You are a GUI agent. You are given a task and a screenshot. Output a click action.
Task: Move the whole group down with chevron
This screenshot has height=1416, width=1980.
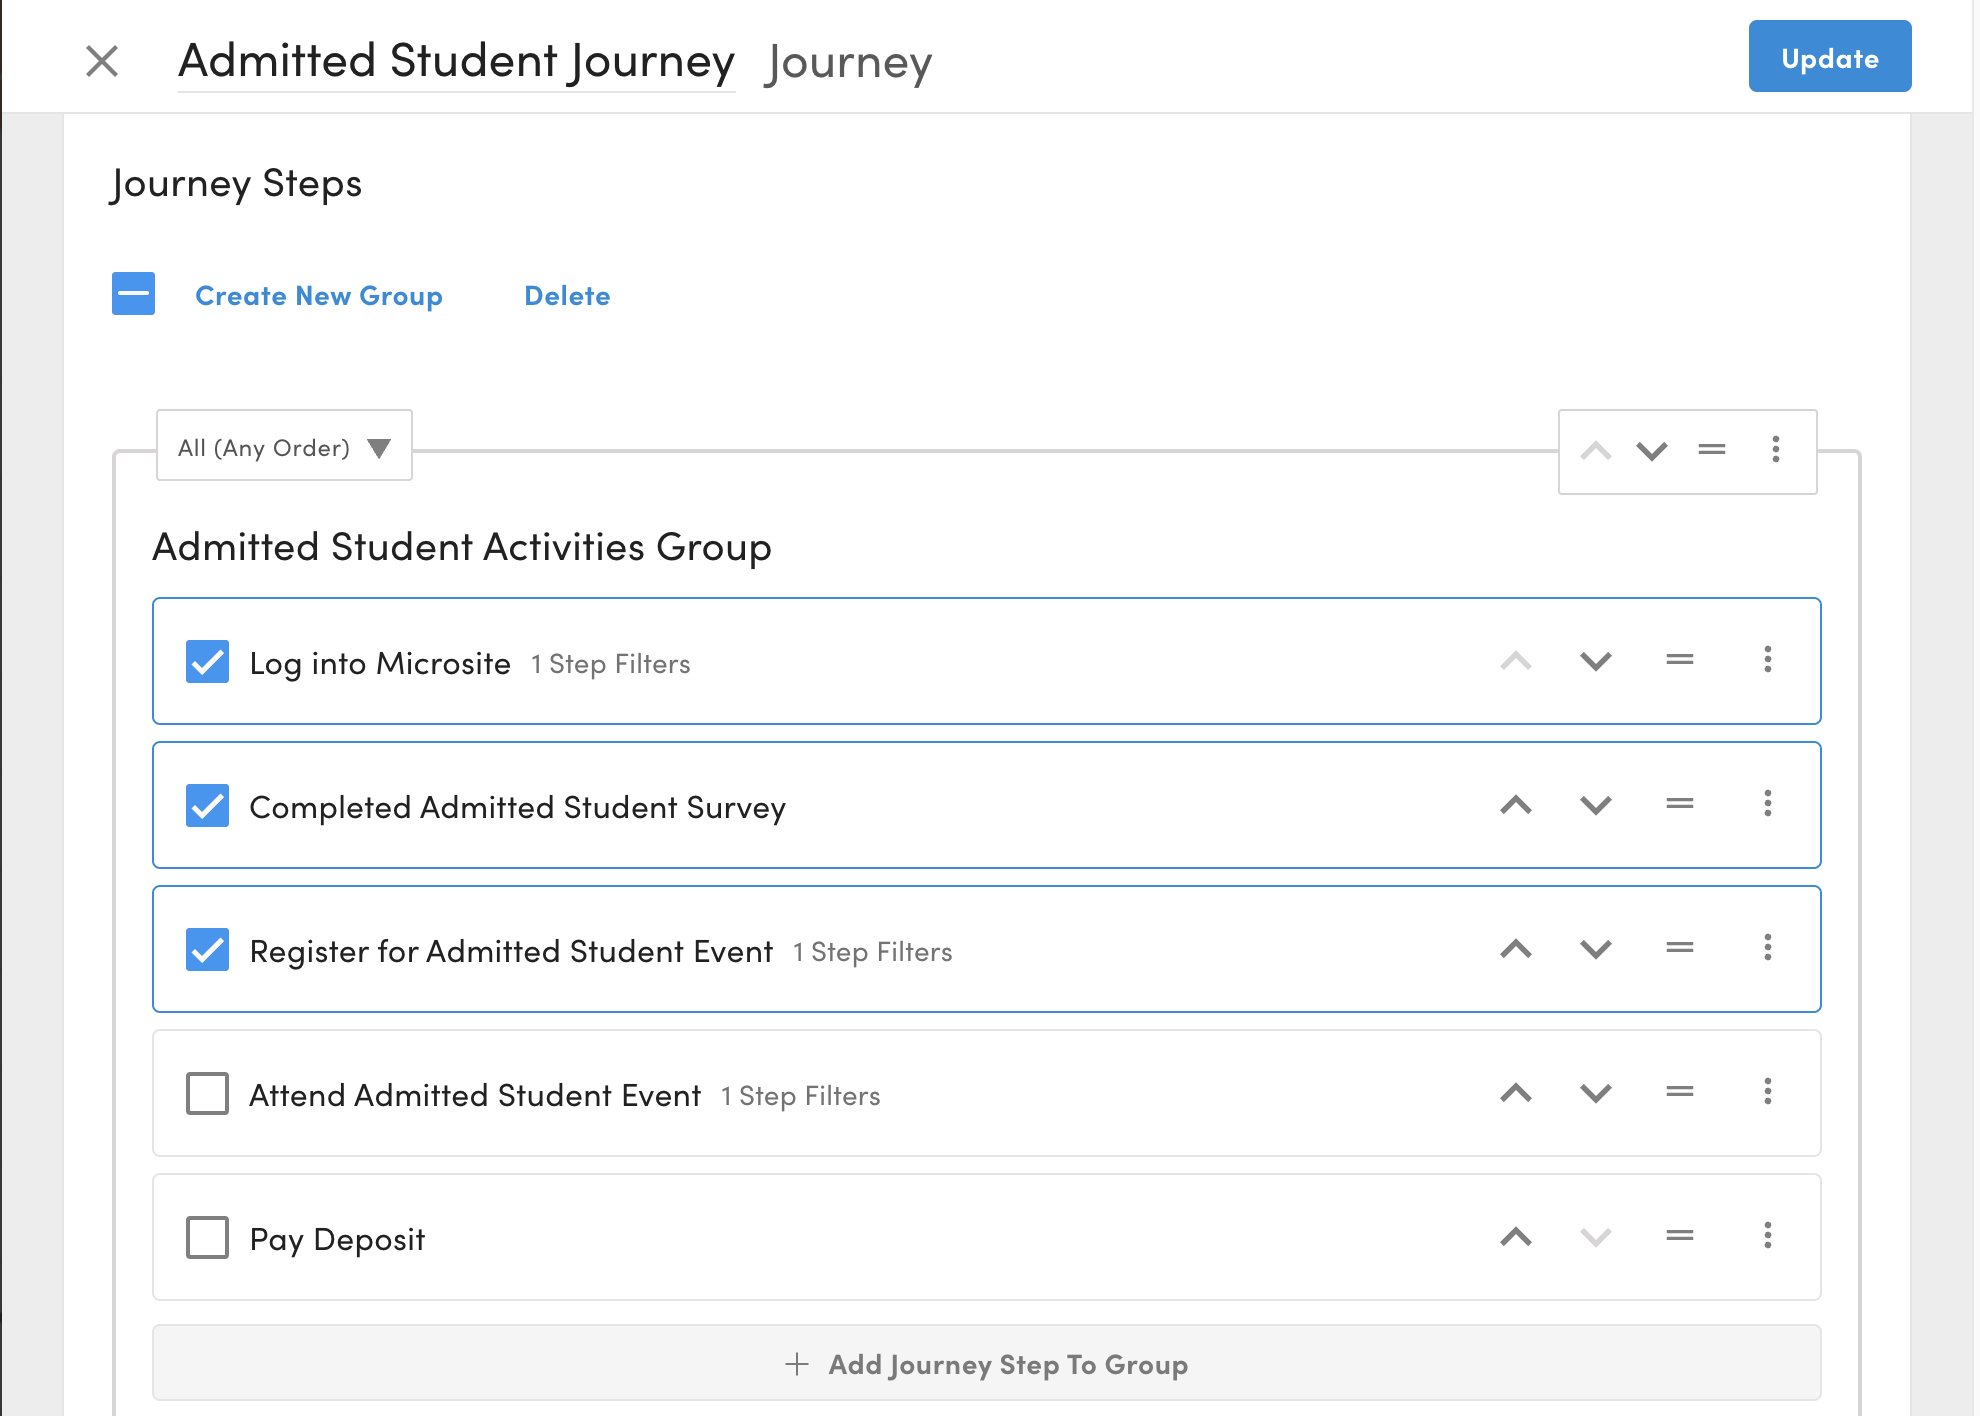pyautogui.click(x=1651, y=451)
